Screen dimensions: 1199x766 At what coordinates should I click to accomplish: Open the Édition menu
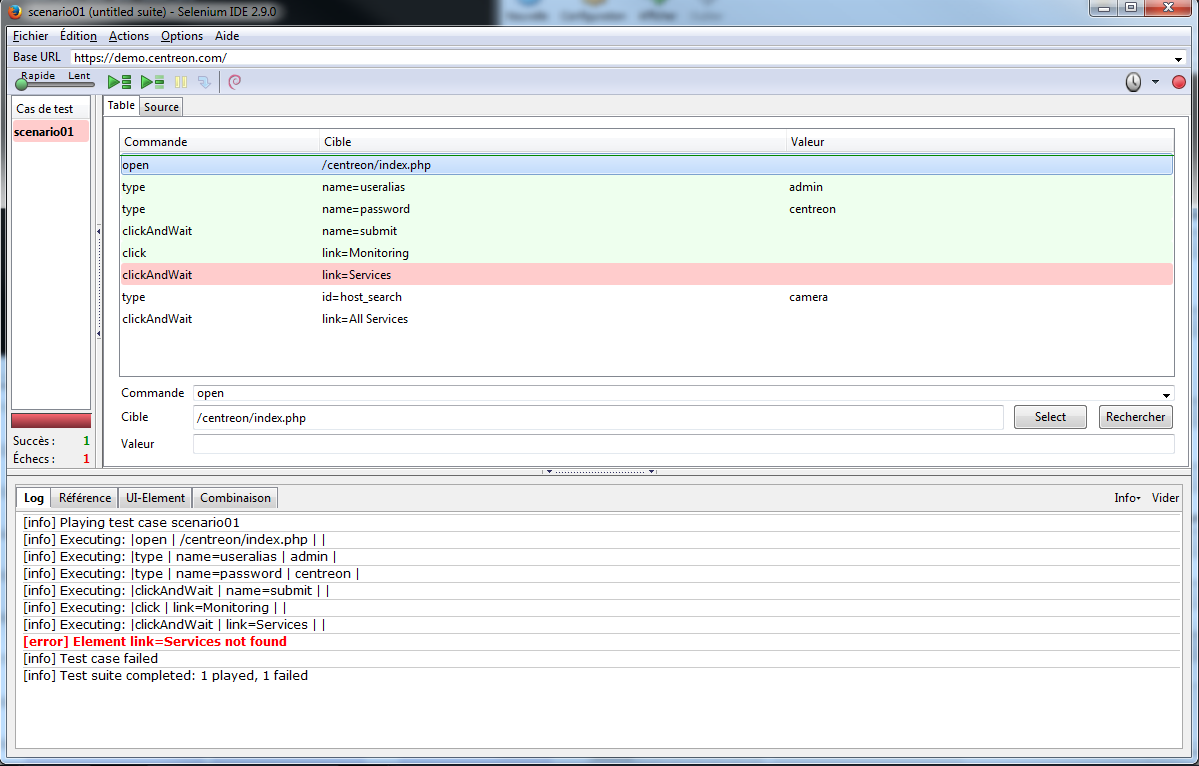tap(78, 36)
